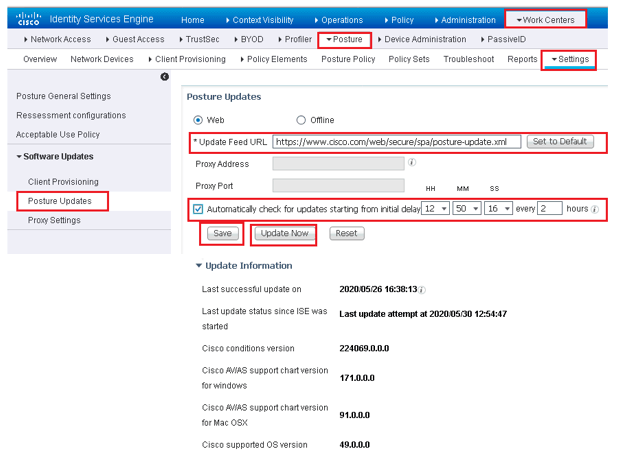The height and width of the screenshot is (461, 629).
Task: Click the Update Now button
Action: tap(285, 233)
